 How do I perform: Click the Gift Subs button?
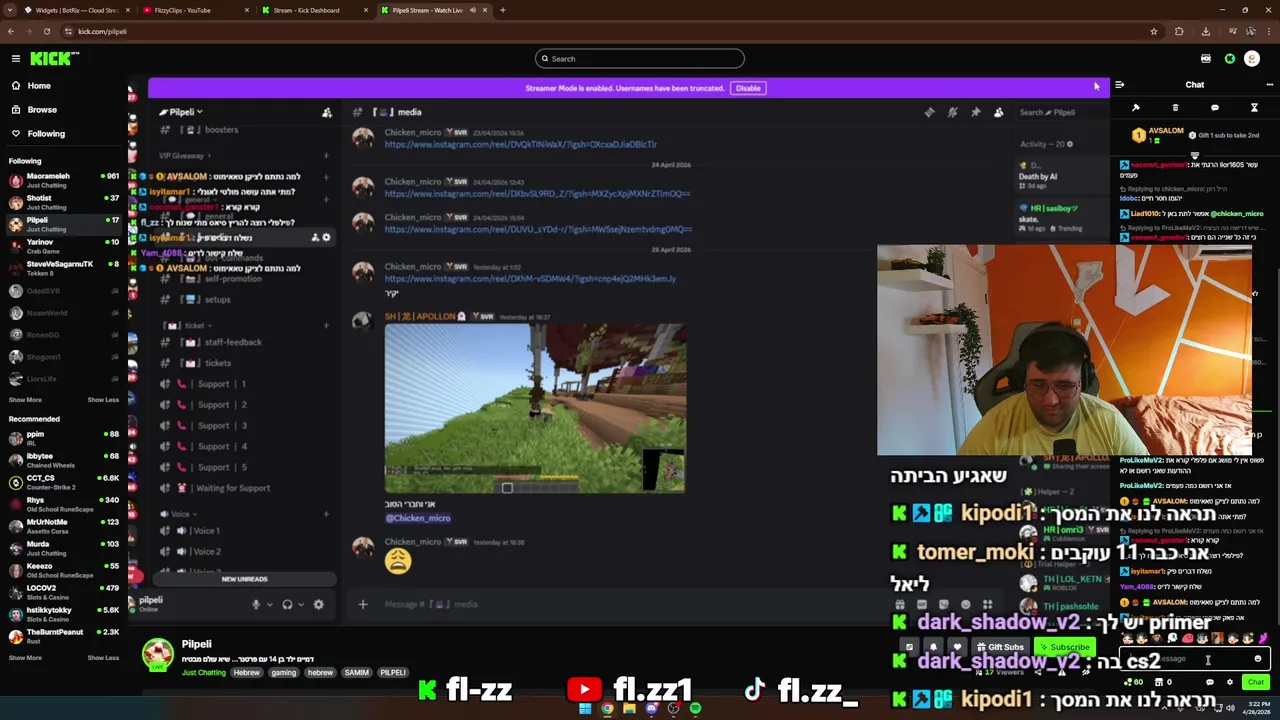1000,647
